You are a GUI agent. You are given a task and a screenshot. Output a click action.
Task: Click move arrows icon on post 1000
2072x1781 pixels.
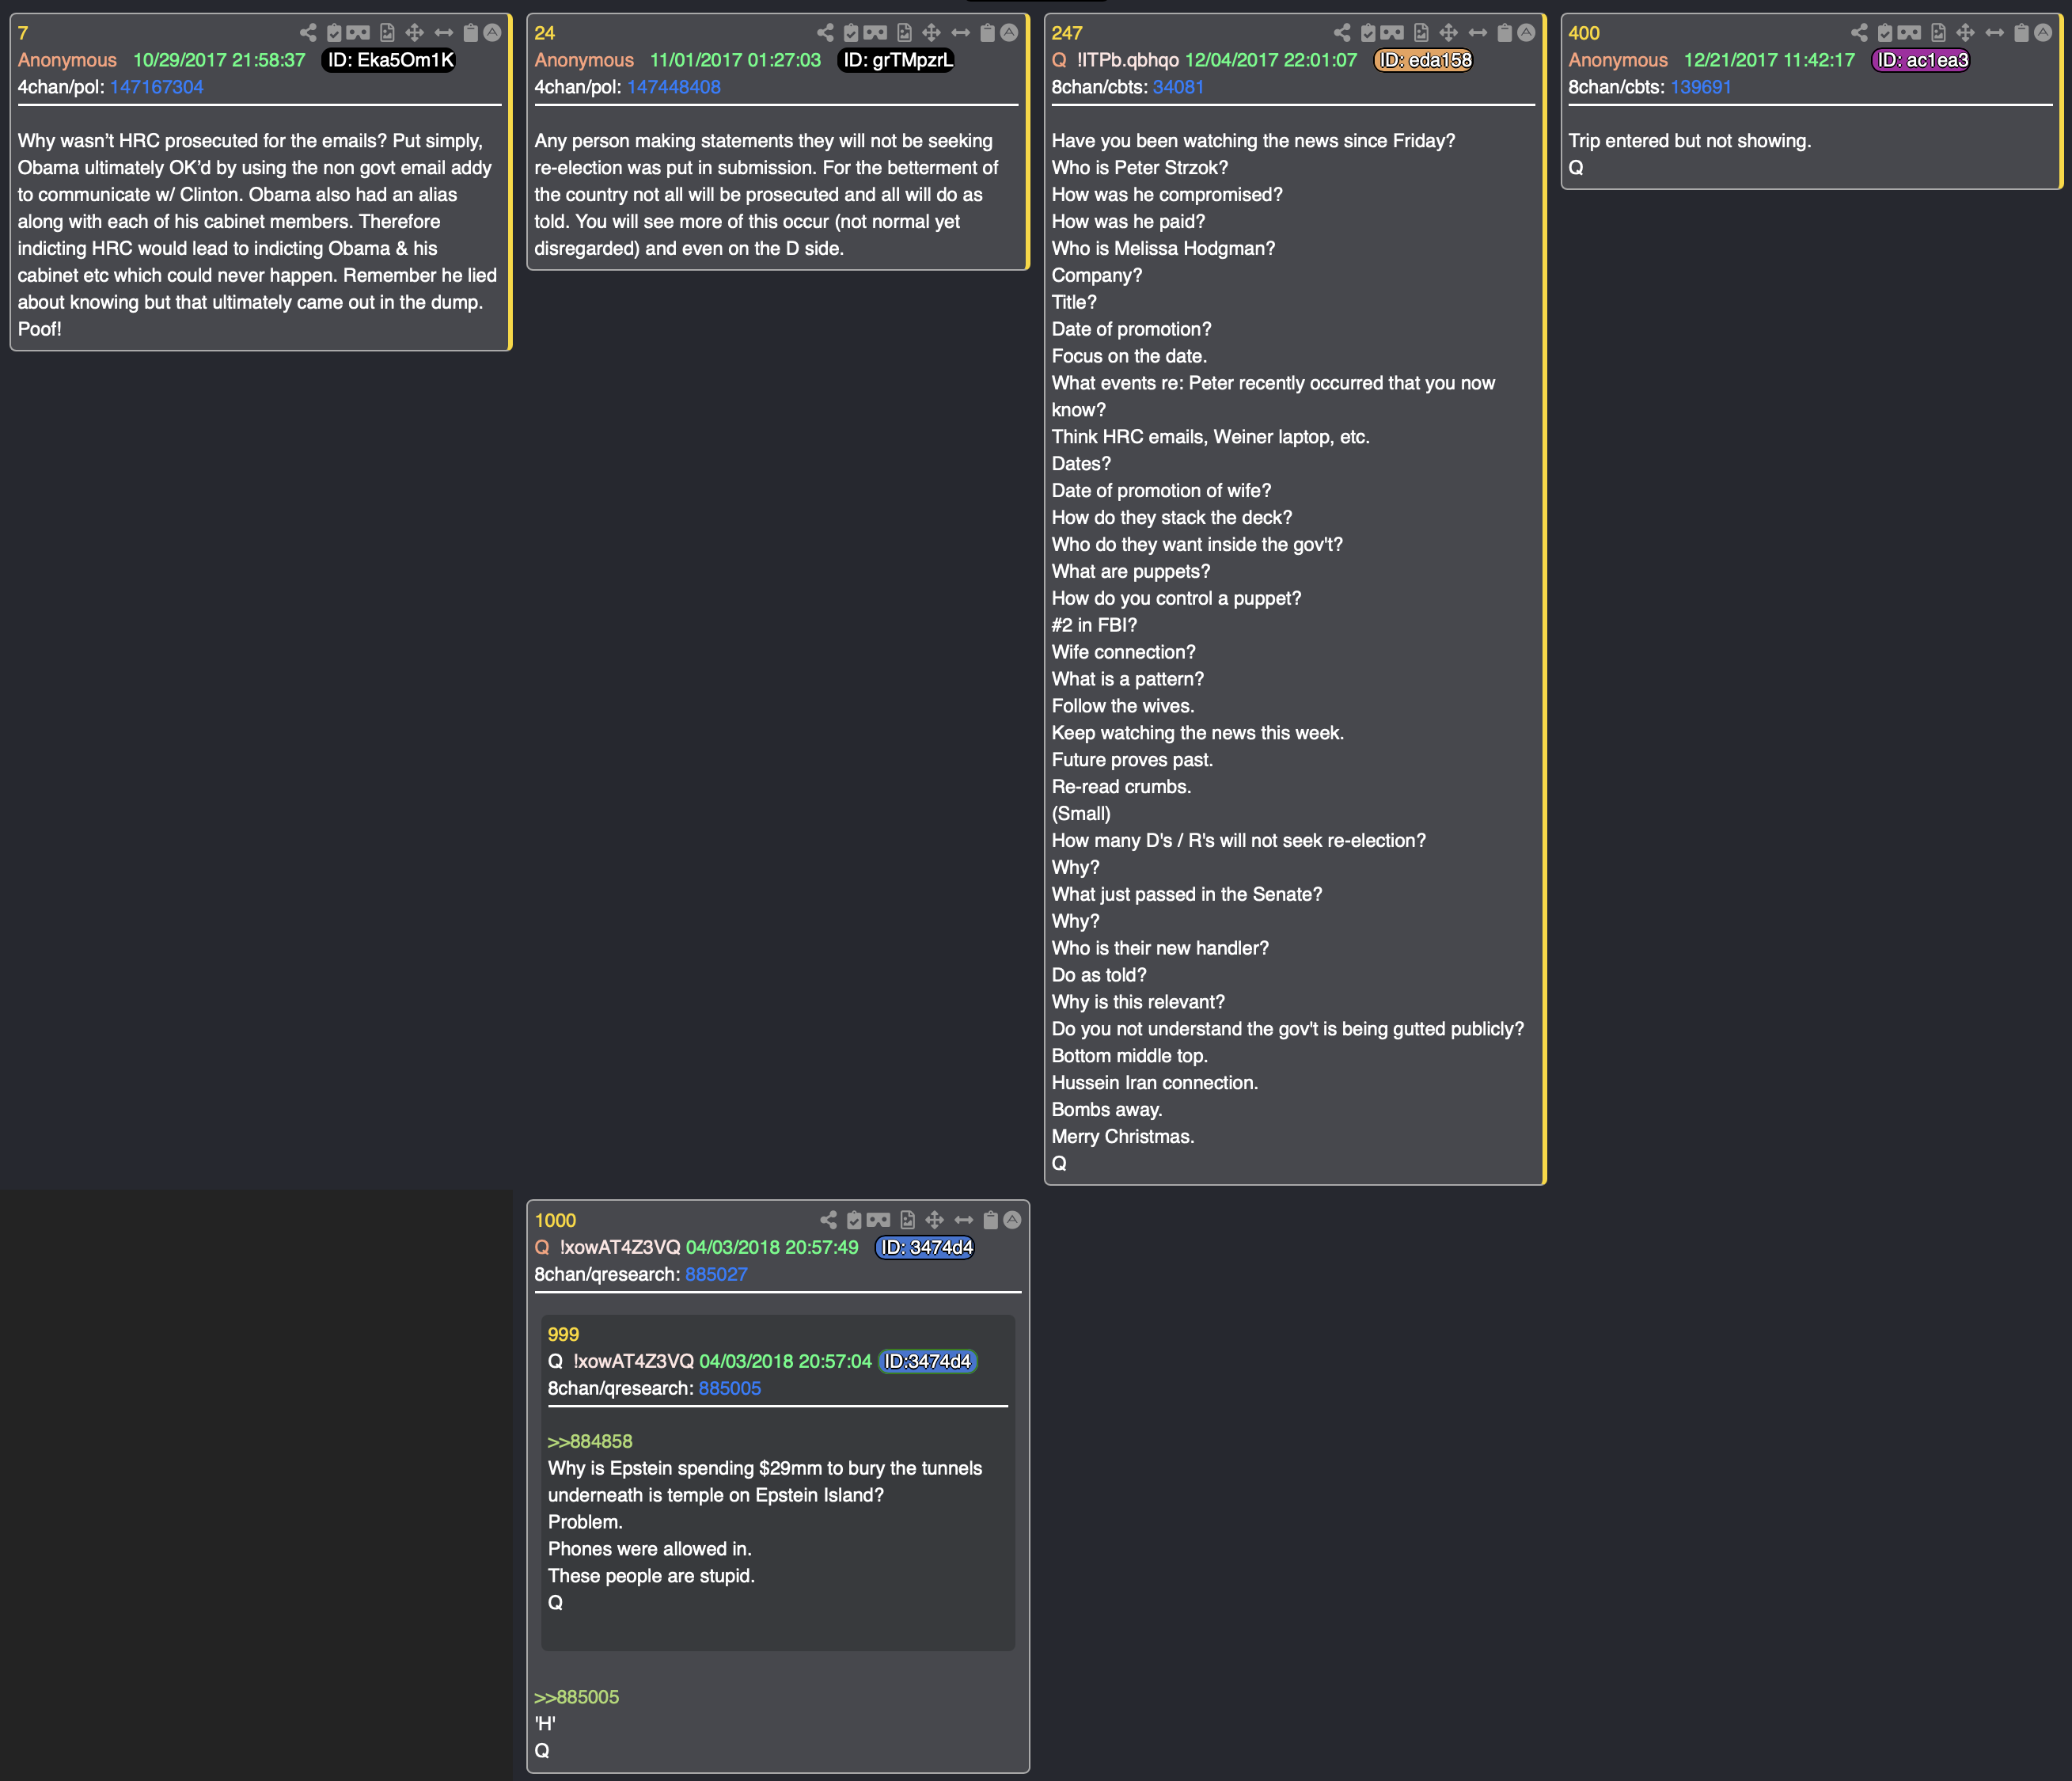[x=934, y=1220]
